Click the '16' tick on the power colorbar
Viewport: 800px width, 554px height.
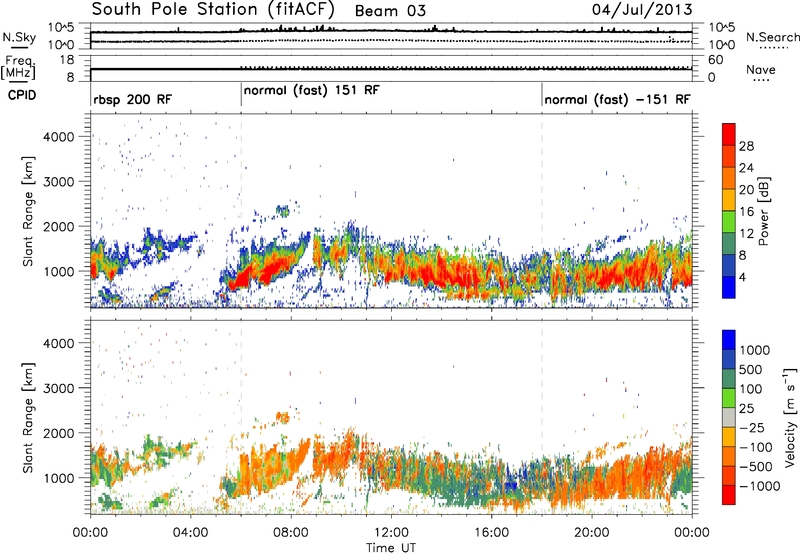tap(746, 212)
